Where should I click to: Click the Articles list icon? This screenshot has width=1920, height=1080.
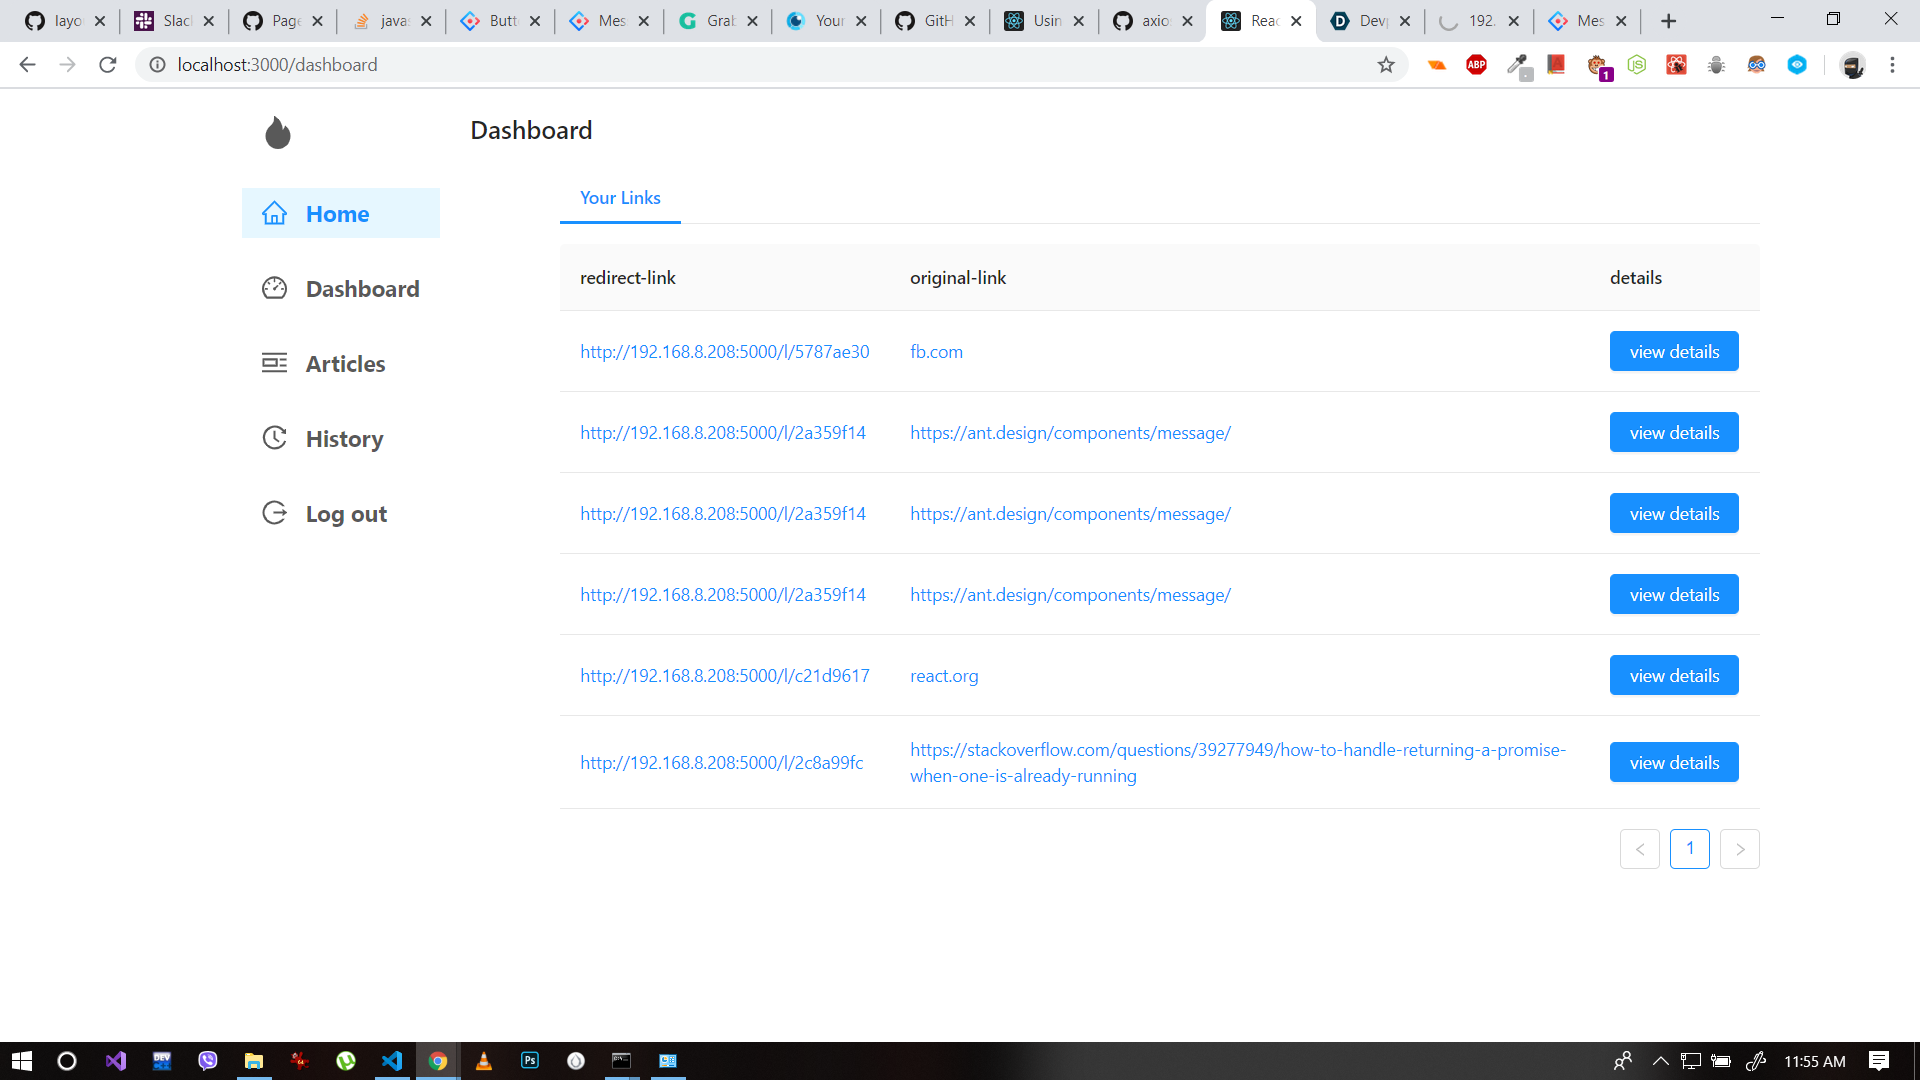[274, 363]
